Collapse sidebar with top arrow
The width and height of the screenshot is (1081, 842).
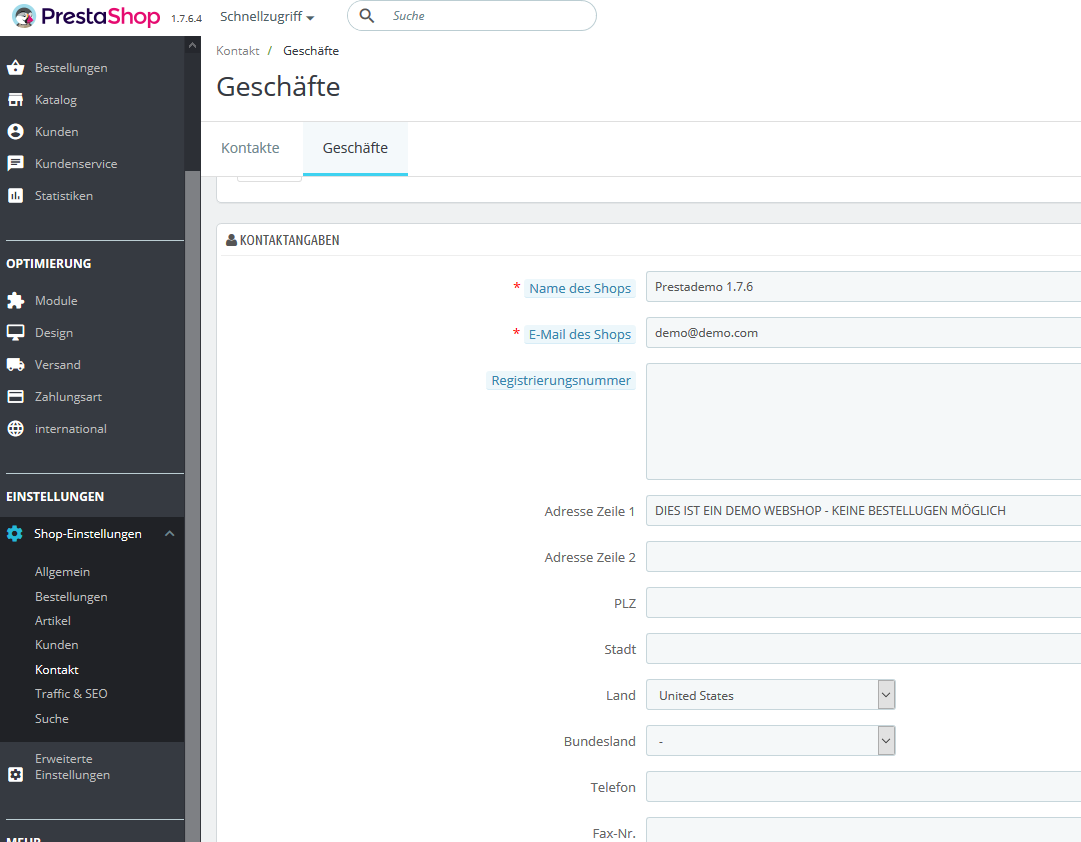click(x=192, y=45)
